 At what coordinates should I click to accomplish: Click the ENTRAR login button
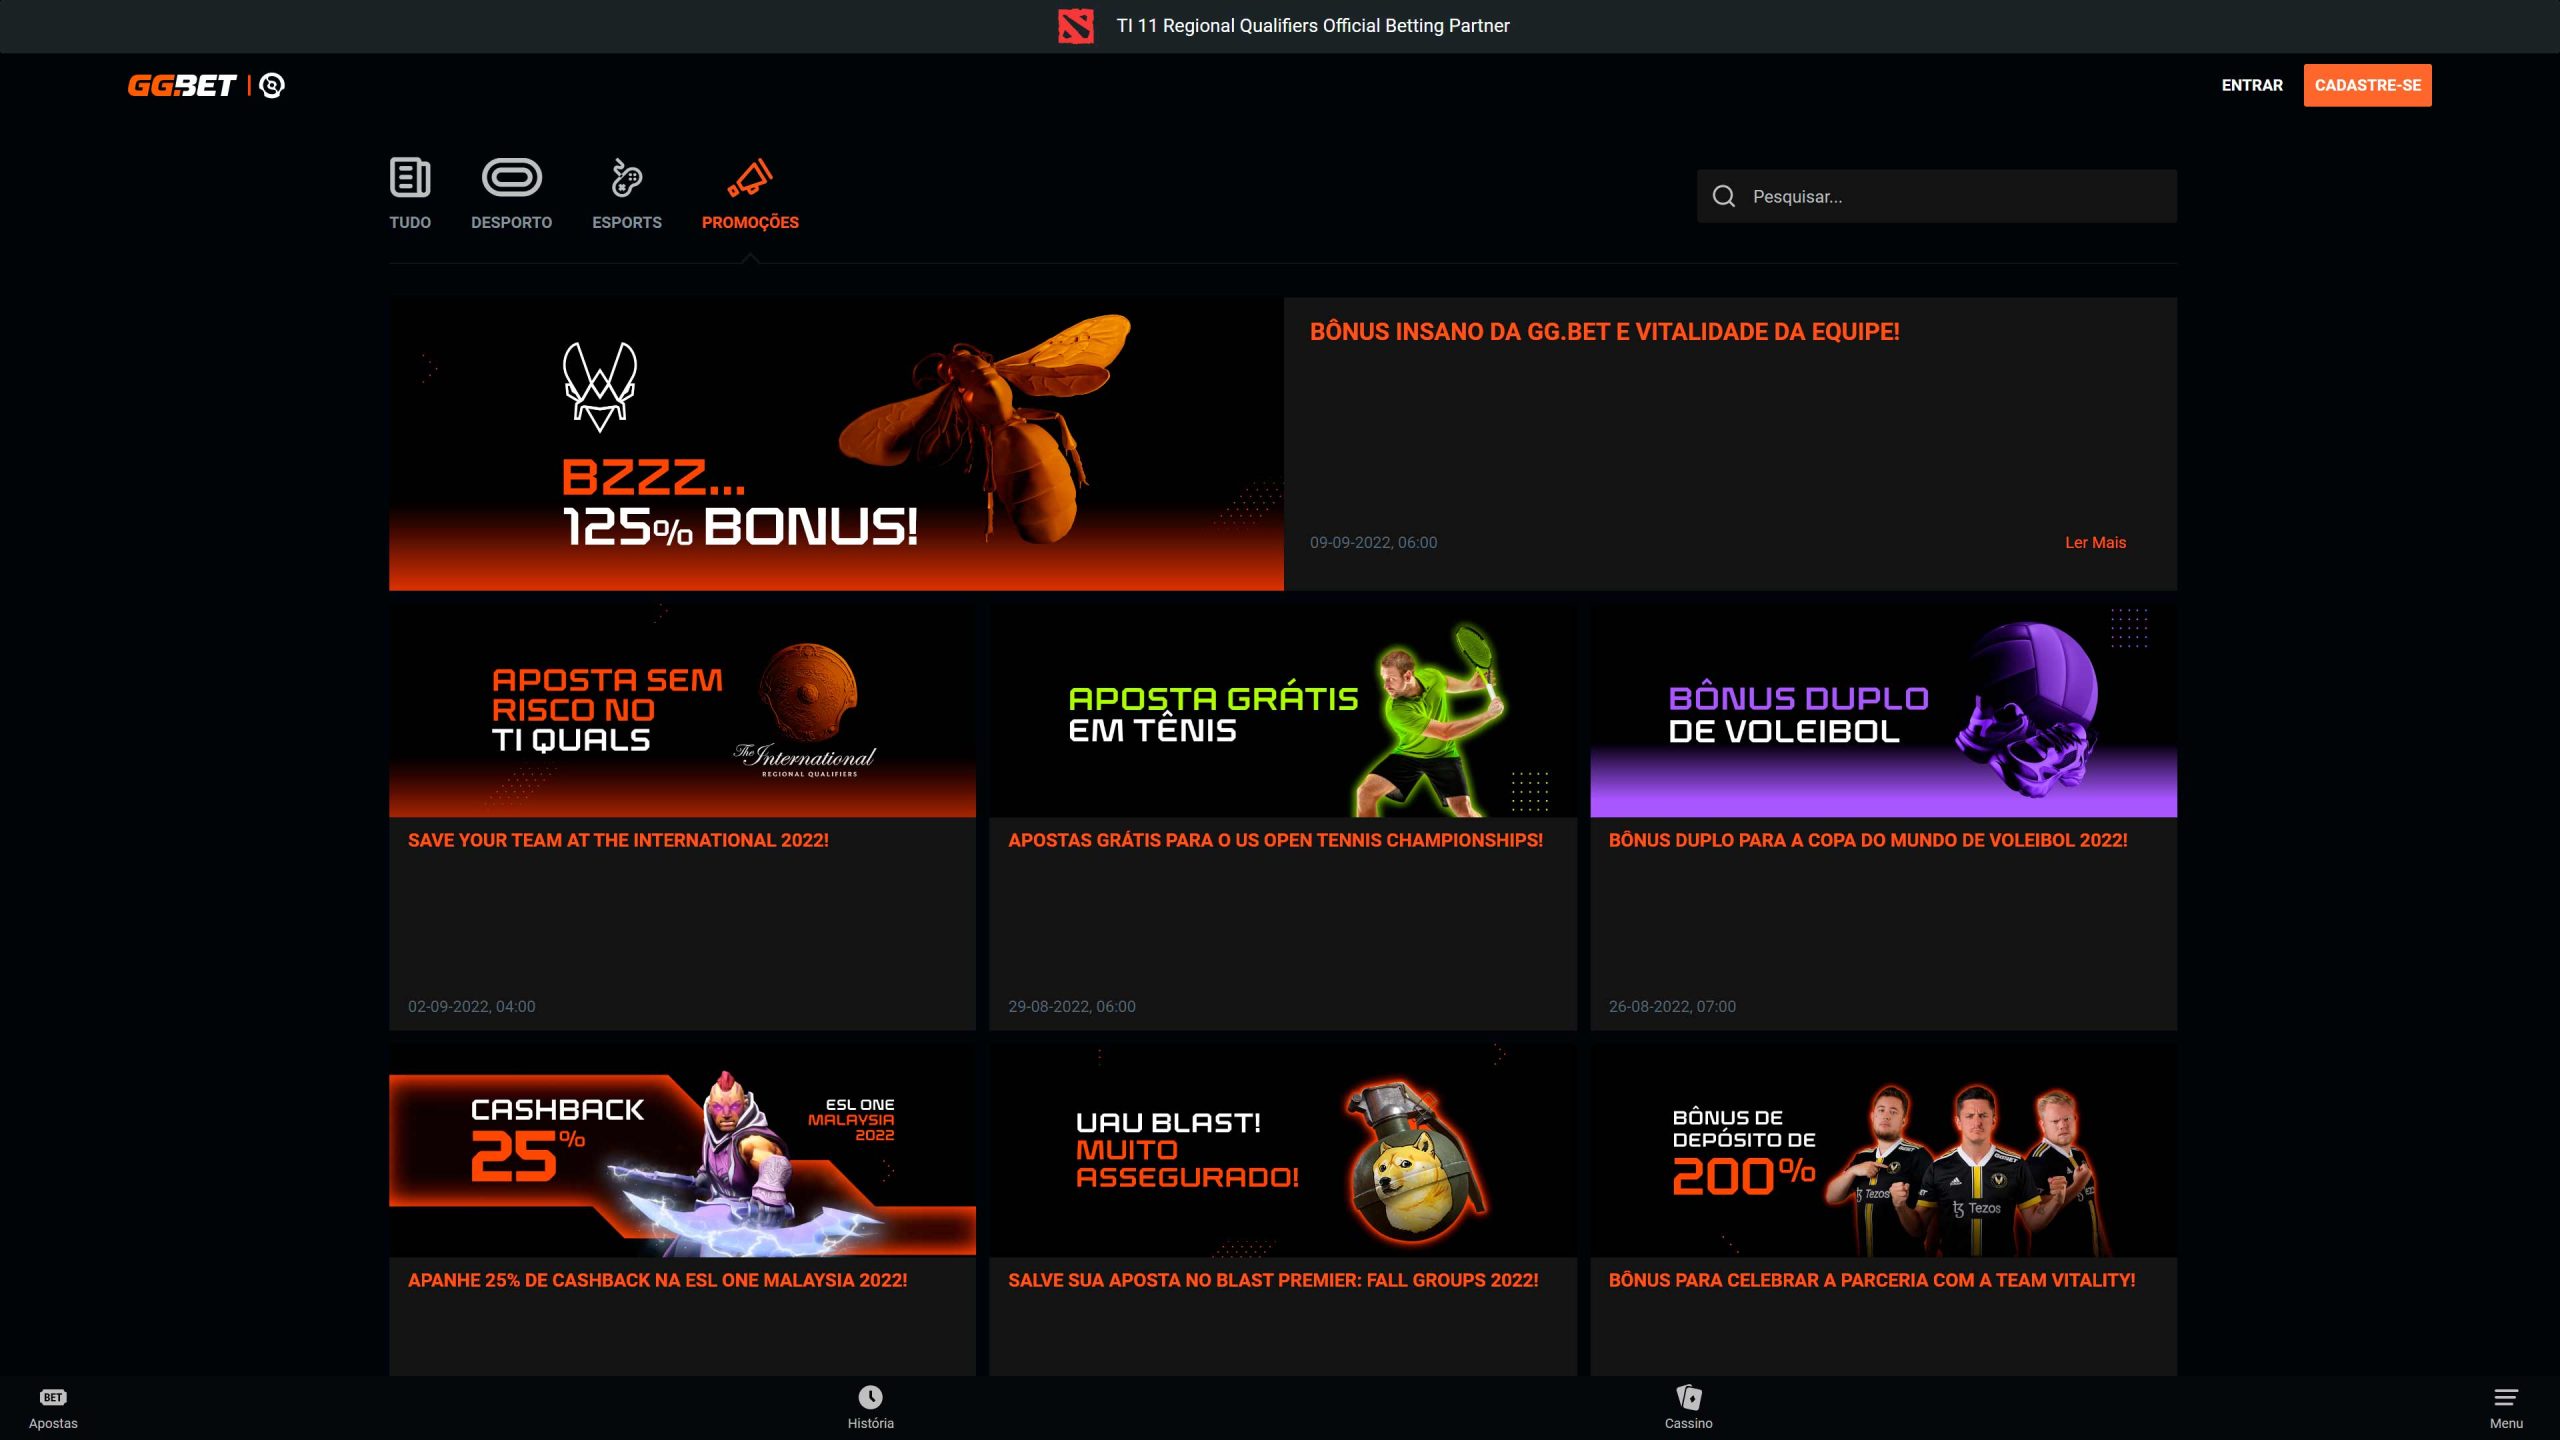tap(2252, 86)
